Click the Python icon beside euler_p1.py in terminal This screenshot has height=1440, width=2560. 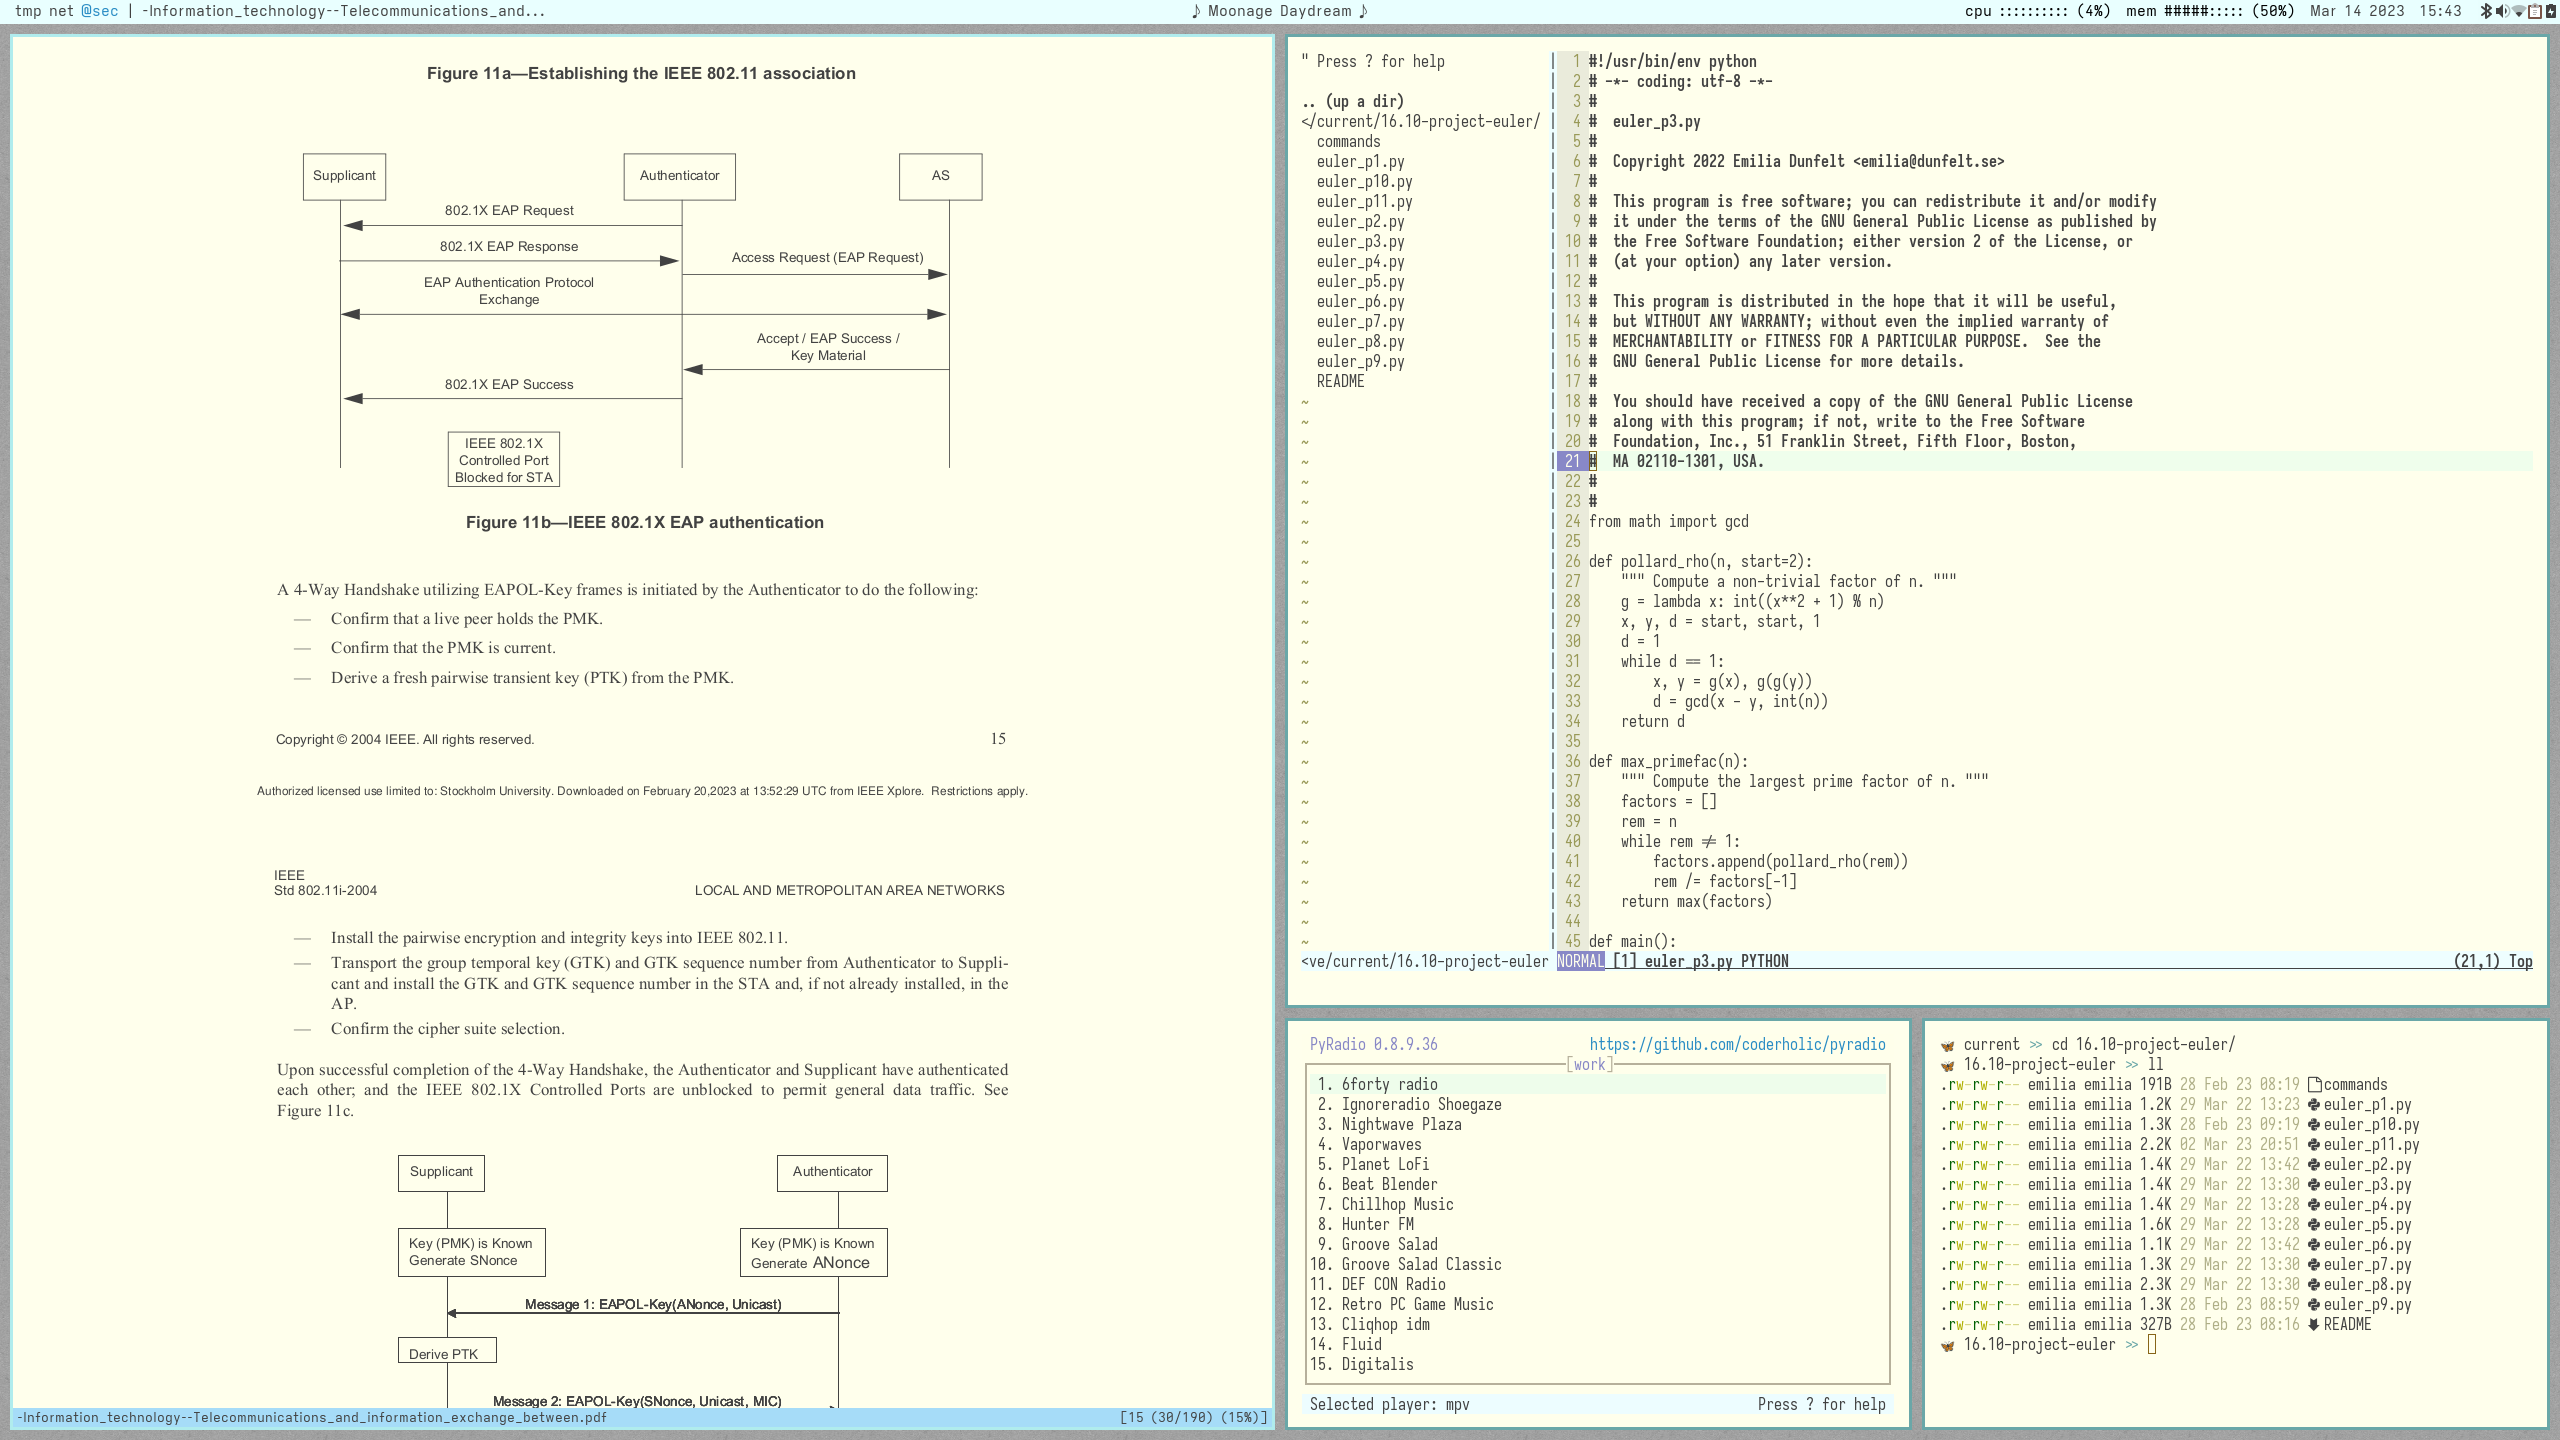pyautogui.click(x=2313, y=1105)
